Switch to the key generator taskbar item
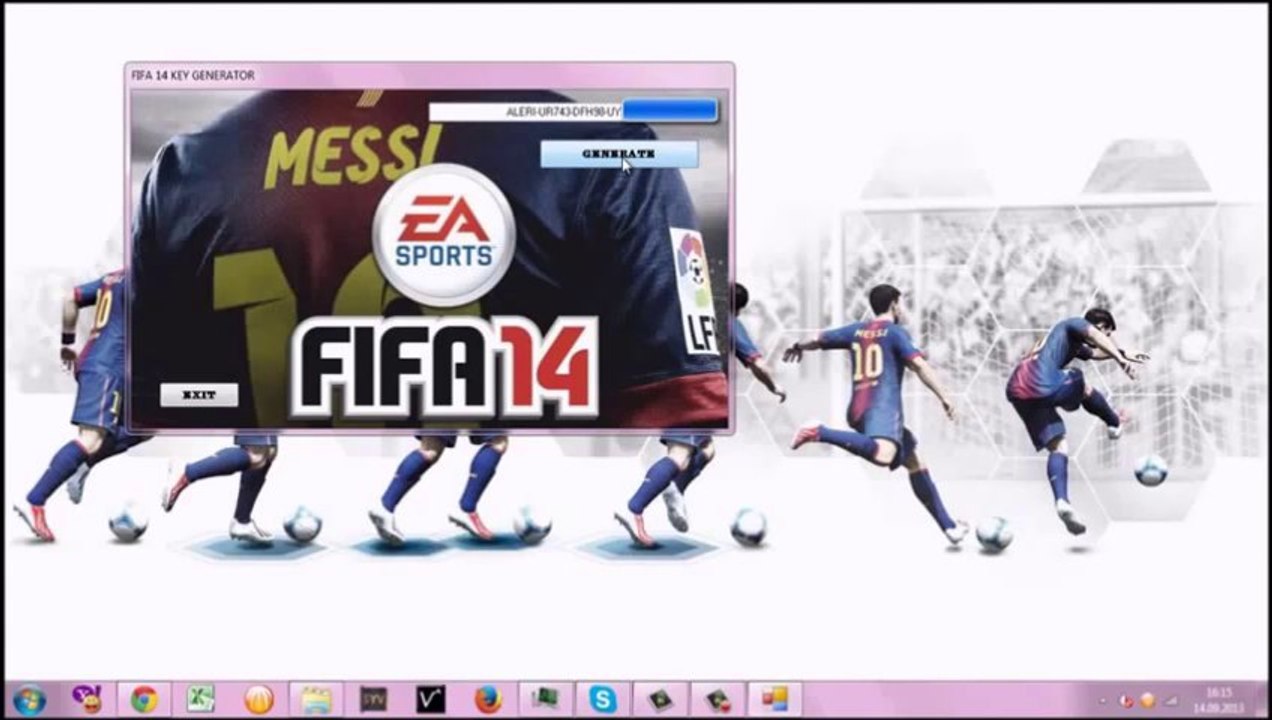The image size is (1272, 720). click(x=775, y=699)
